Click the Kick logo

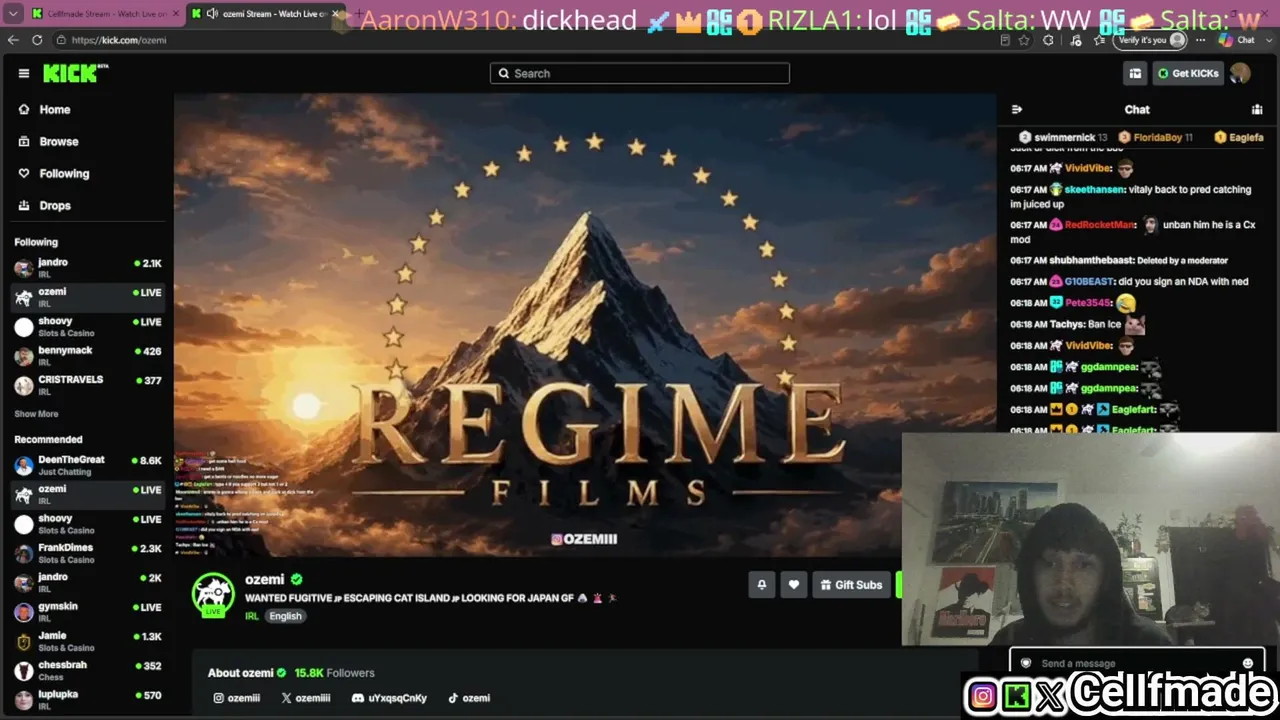coord(75,73)
